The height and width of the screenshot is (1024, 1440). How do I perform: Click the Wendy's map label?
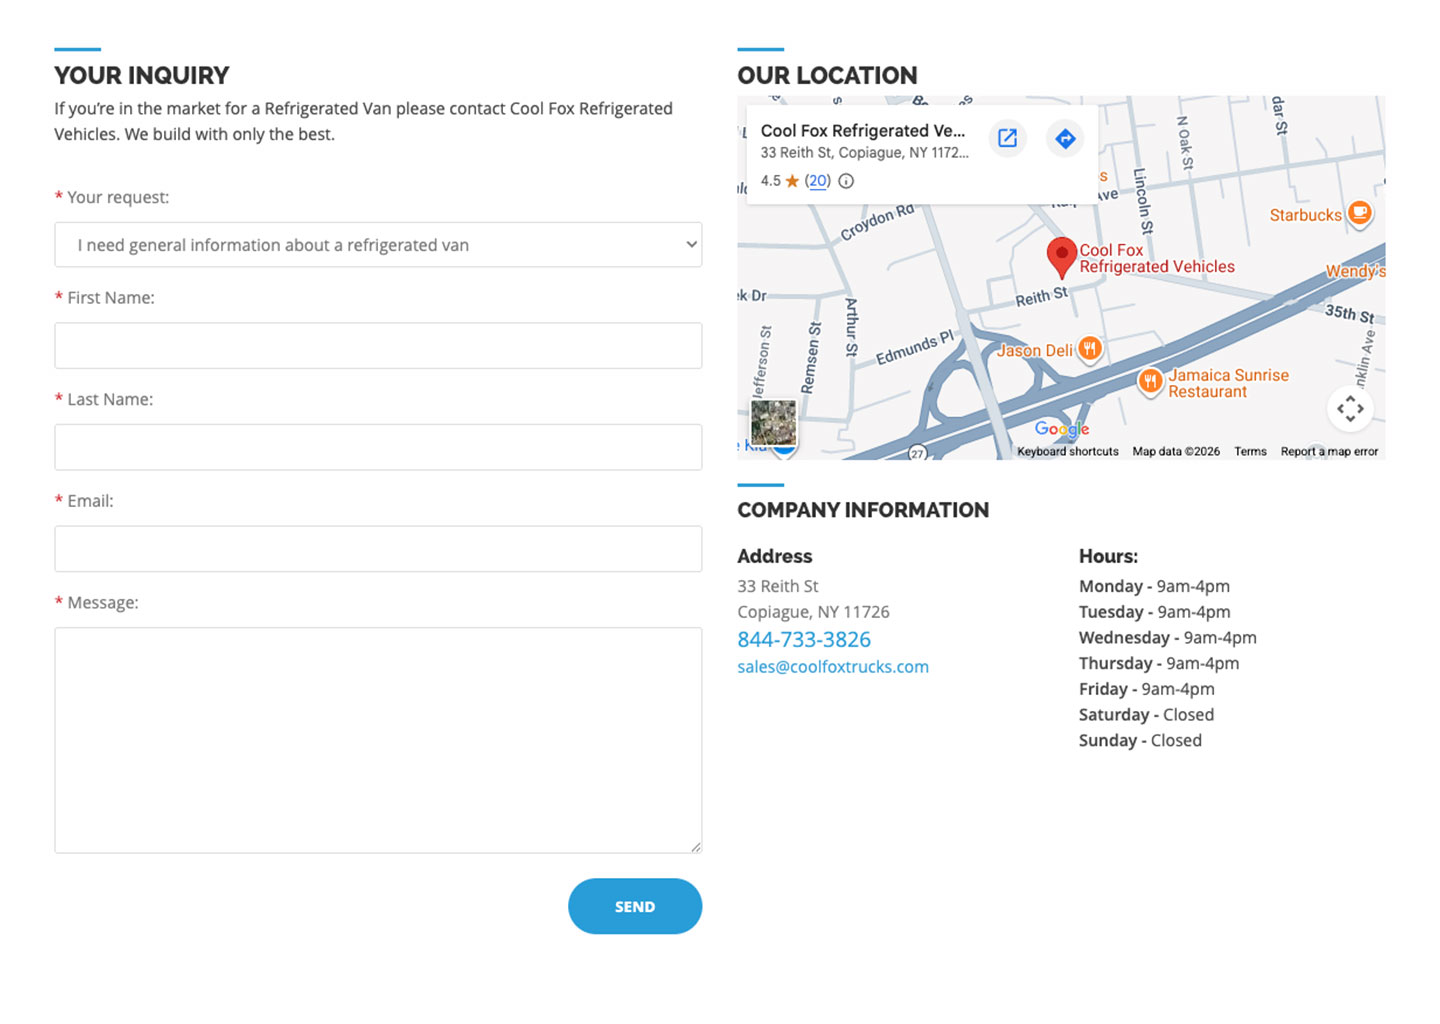[1355, 271]
